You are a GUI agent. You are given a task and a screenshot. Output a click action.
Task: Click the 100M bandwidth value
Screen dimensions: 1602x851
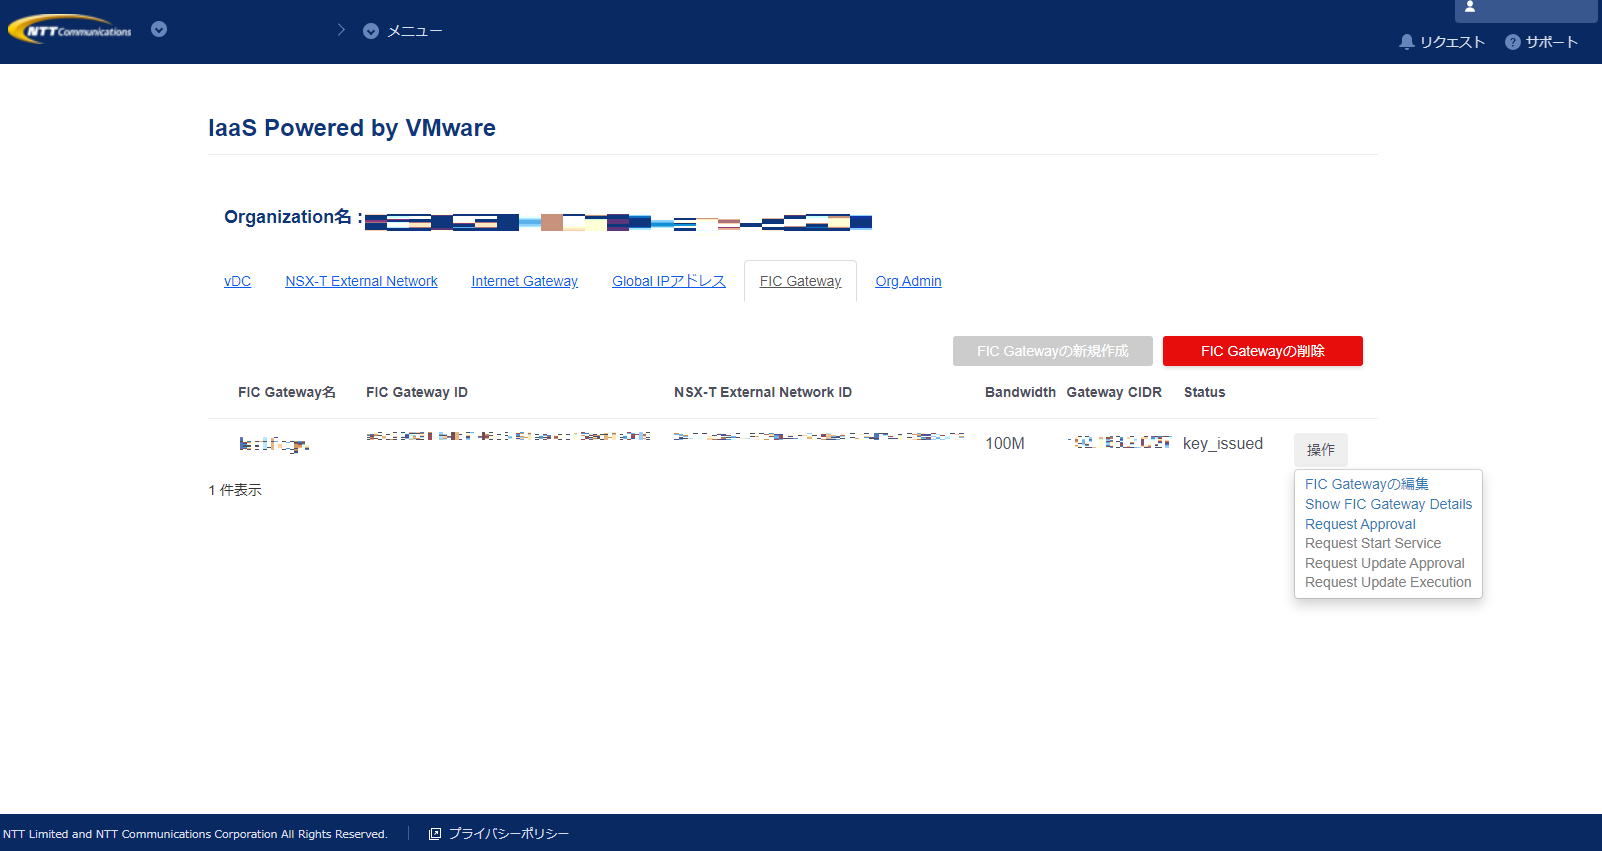click(x=1005, y=444)
